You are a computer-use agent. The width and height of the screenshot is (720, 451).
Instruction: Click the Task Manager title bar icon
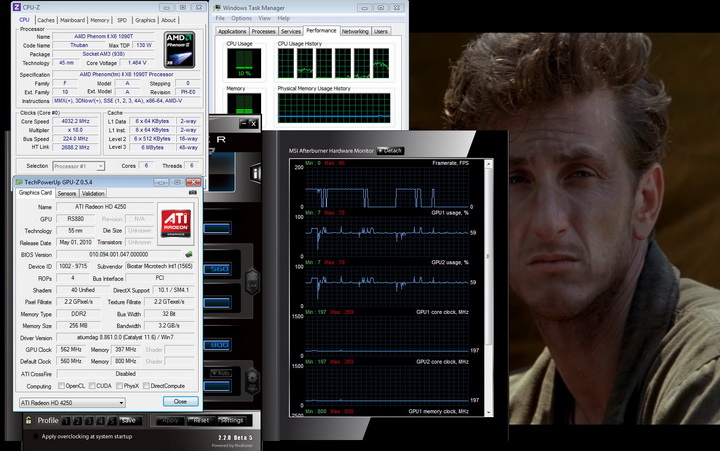(216, 8)
